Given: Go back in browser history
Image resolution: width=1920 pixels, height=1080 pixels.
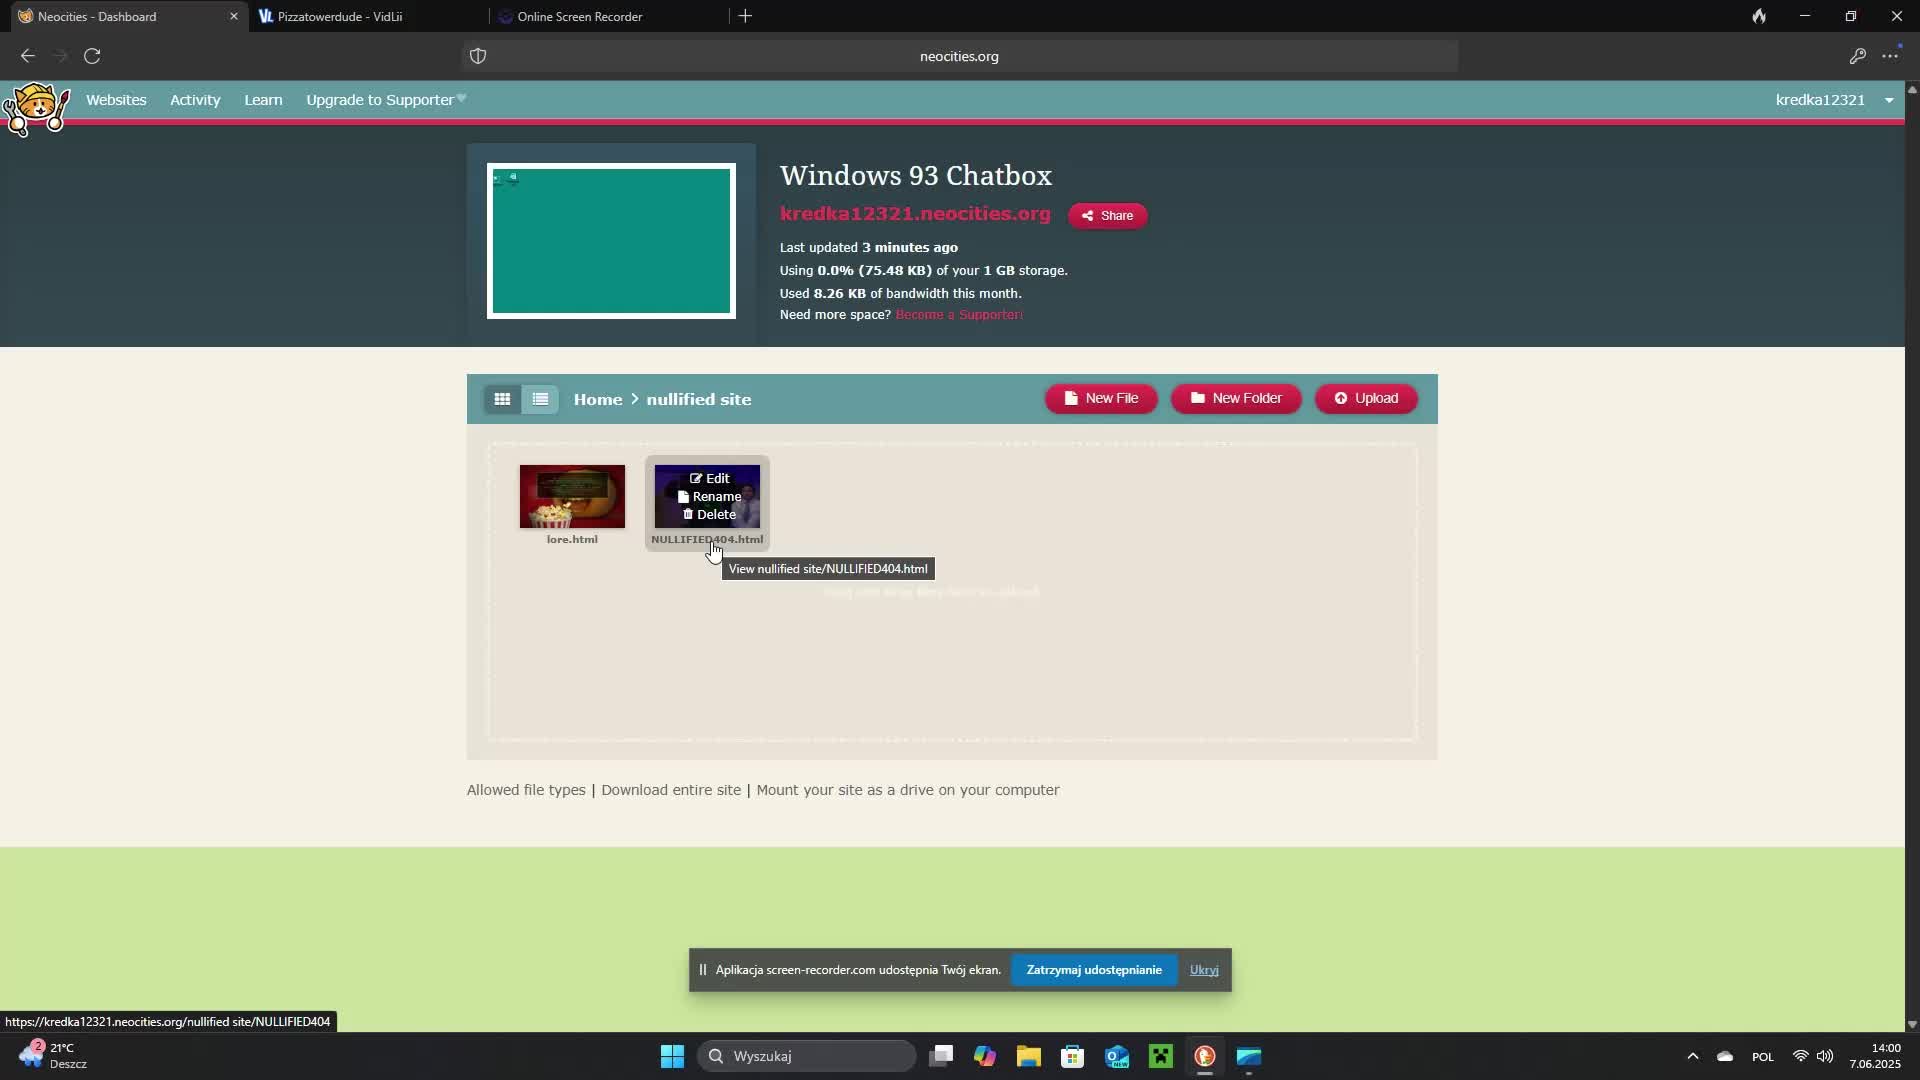Looking at the screenshot, I should 27,56.
